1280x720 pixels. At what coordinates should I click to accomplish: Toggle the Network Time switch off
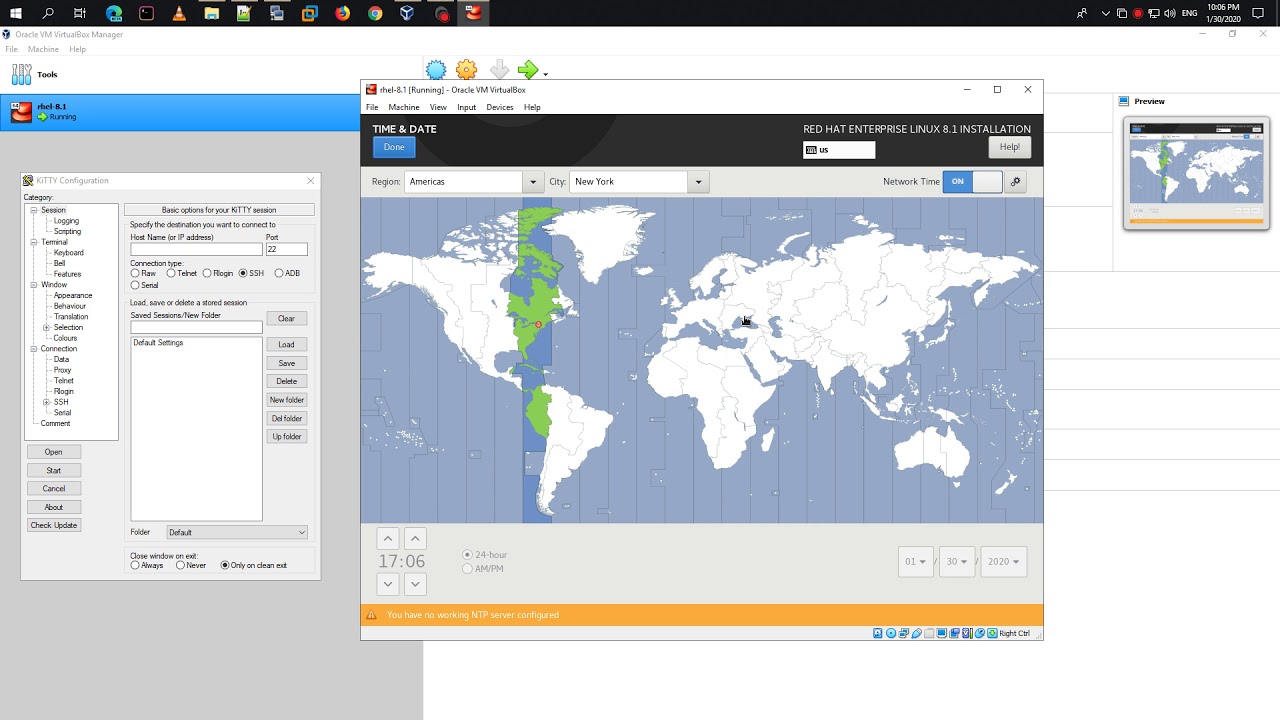pos(972,181)
